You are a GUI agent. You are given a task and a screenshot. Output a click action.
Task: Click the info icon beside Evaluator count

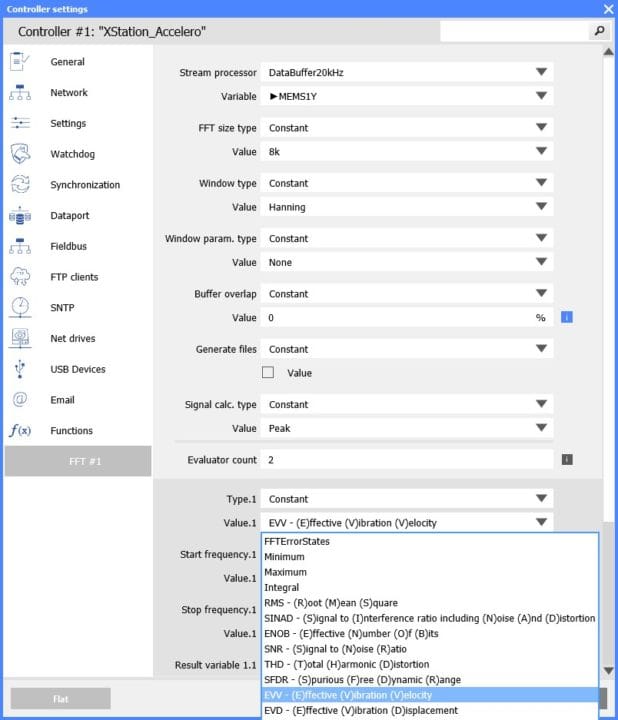click(x=567, y=460)
